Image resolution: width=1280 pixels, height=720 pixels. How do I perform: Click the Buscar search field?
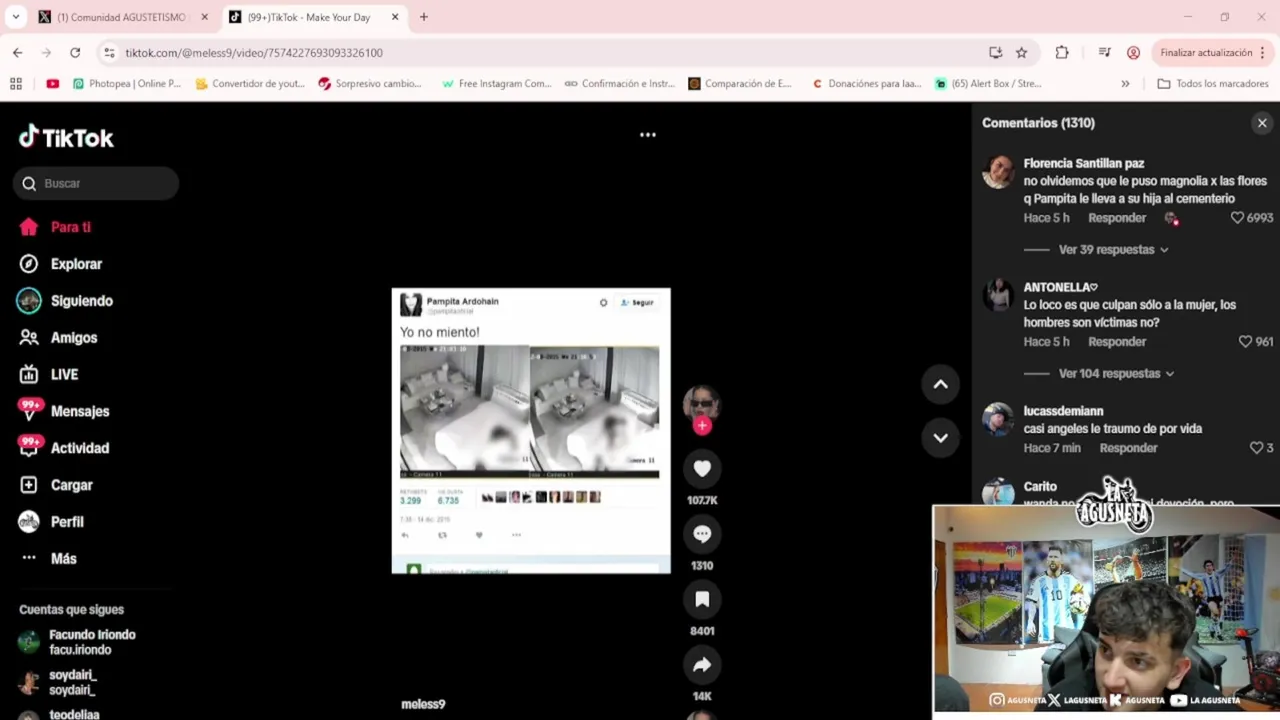pos(96,183)
